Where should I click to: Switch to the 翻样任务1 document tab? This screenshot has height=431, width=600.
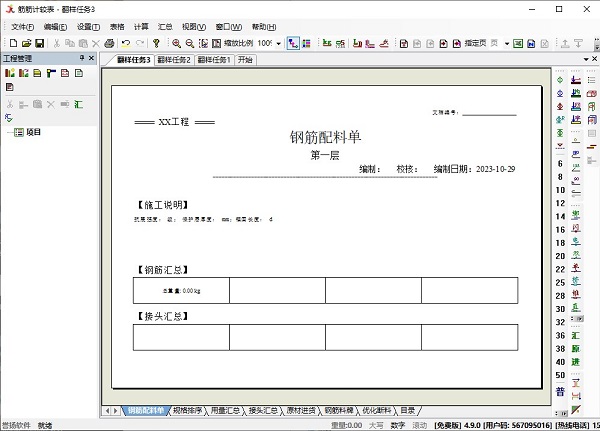pos(214,60)
